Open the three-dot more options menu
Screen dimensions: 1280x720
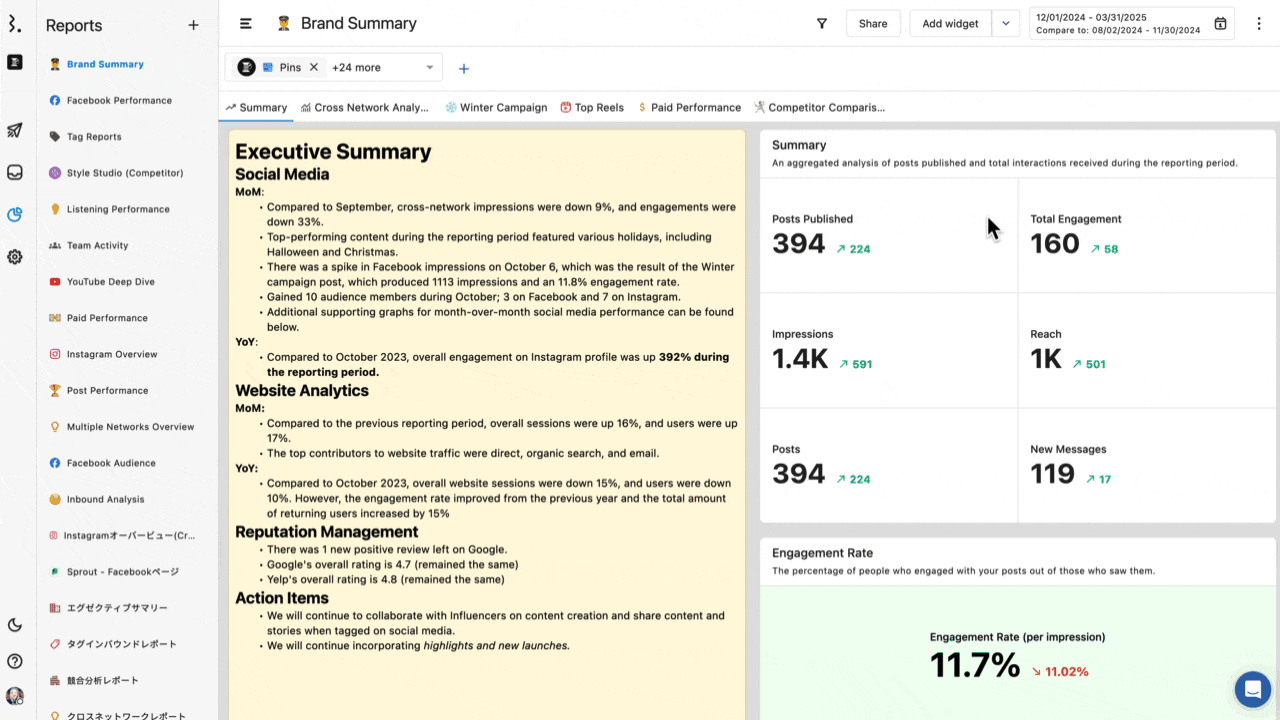(x=1259, y=24)
